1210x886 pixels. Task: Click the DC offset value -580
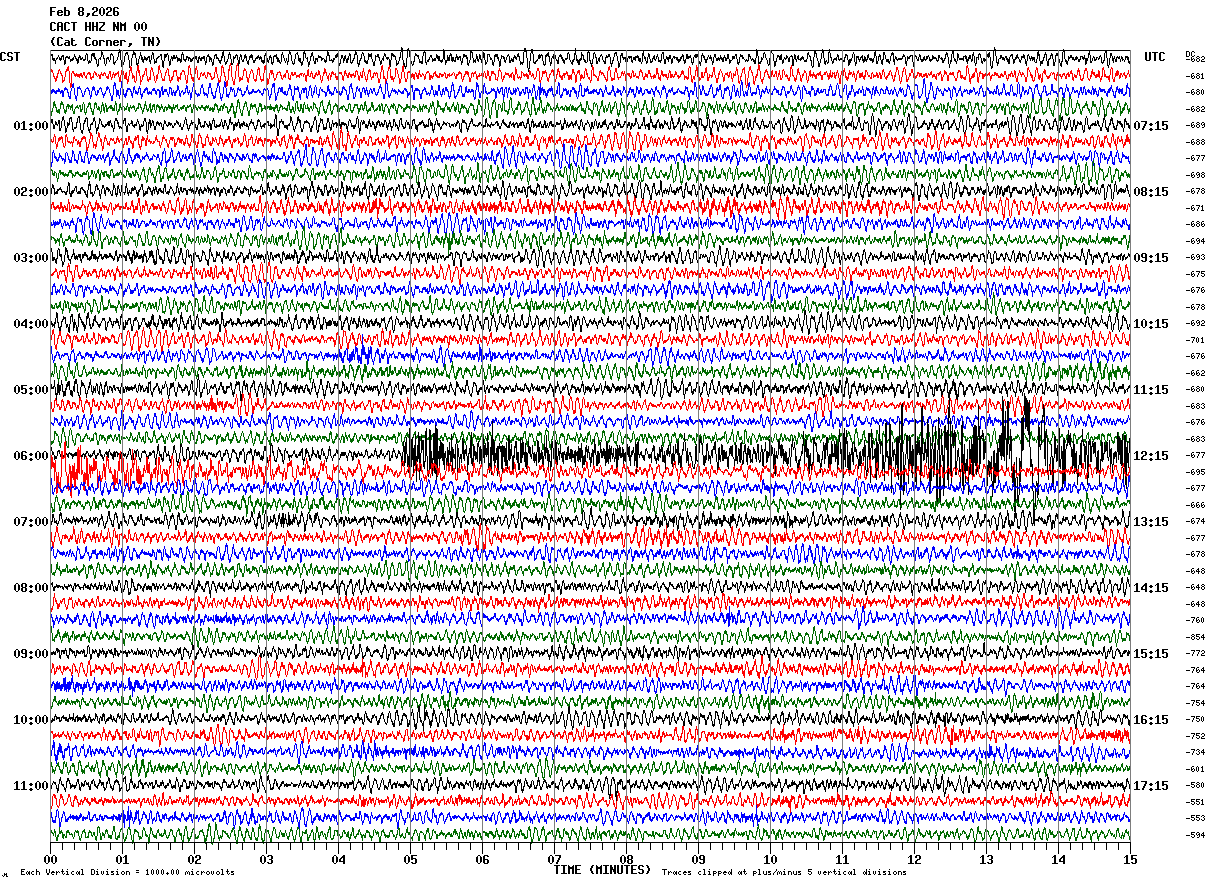(1195, 785)
